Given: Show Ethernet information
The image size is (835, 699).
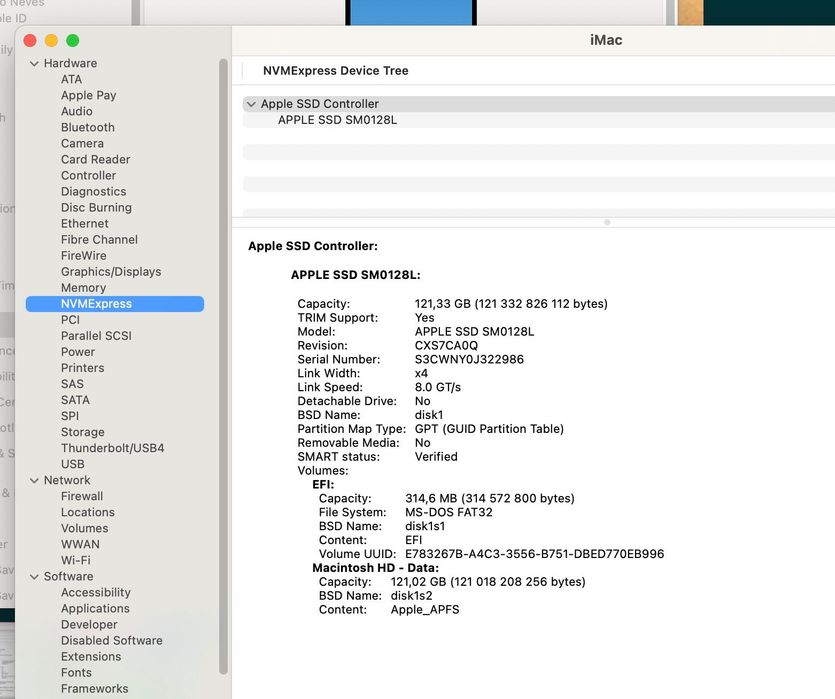Looking at the screenshot, I should (85, 224).
